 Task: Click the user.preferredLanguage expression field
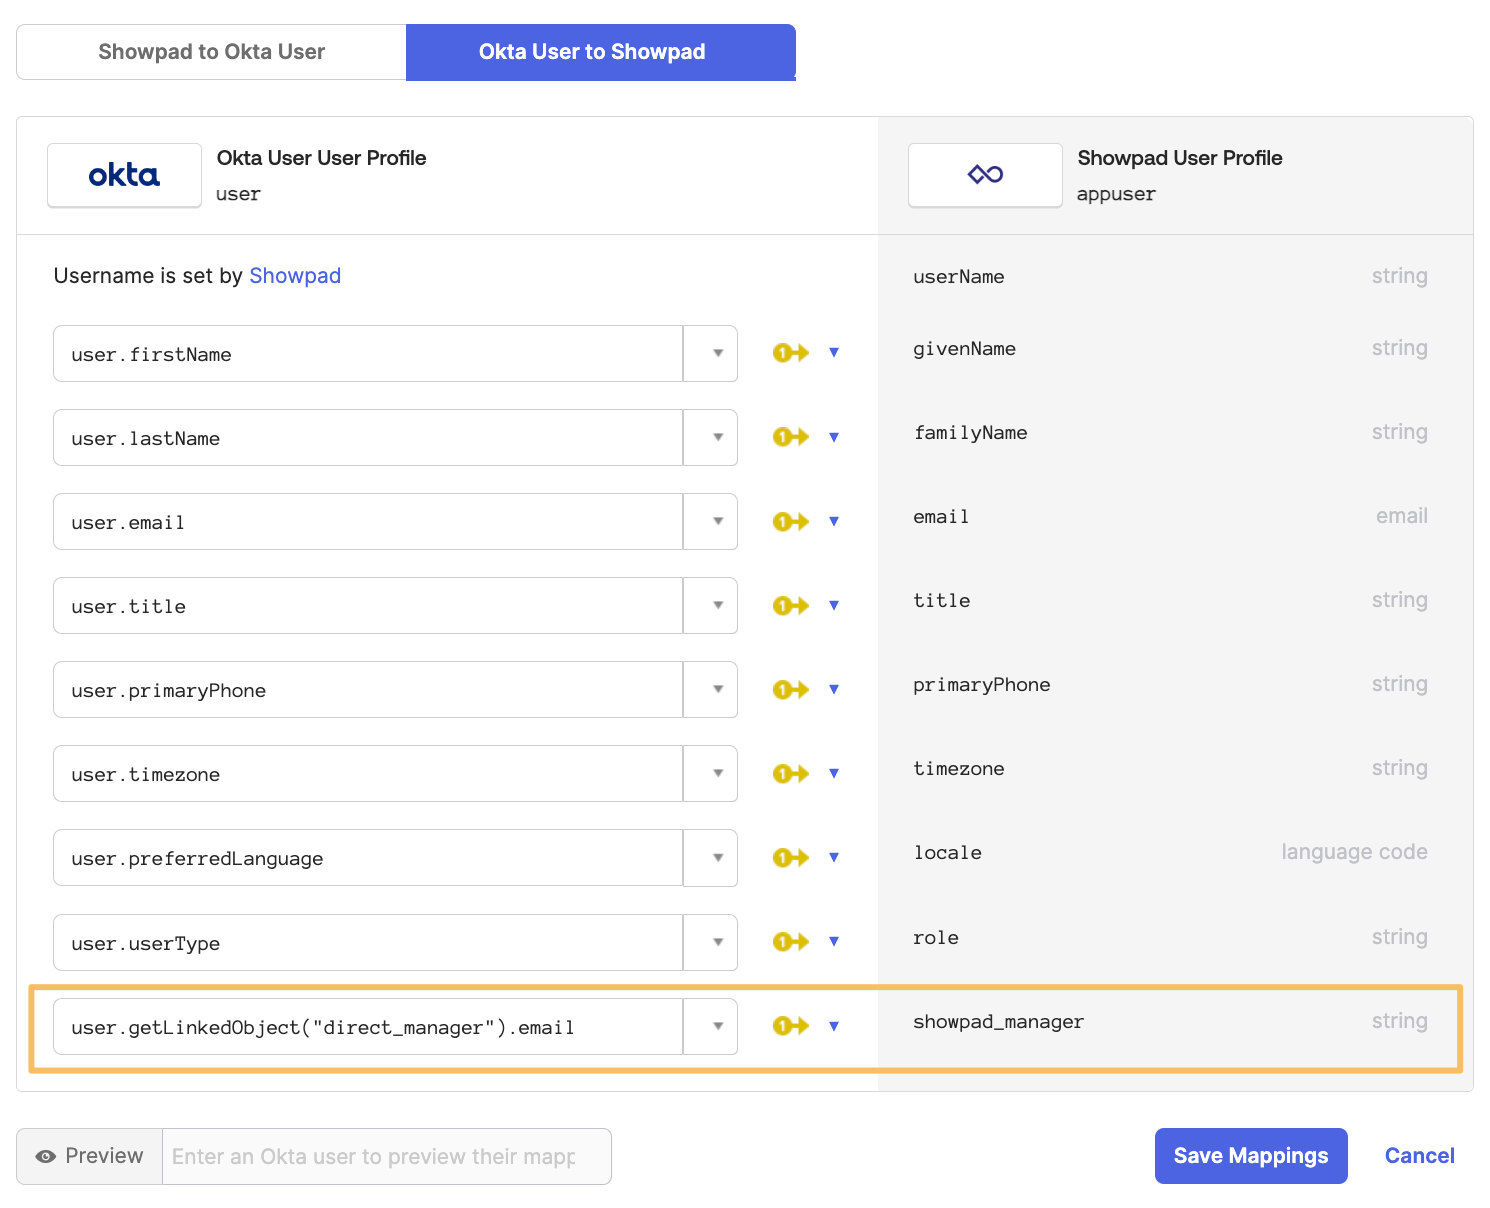tap(368, 857)
